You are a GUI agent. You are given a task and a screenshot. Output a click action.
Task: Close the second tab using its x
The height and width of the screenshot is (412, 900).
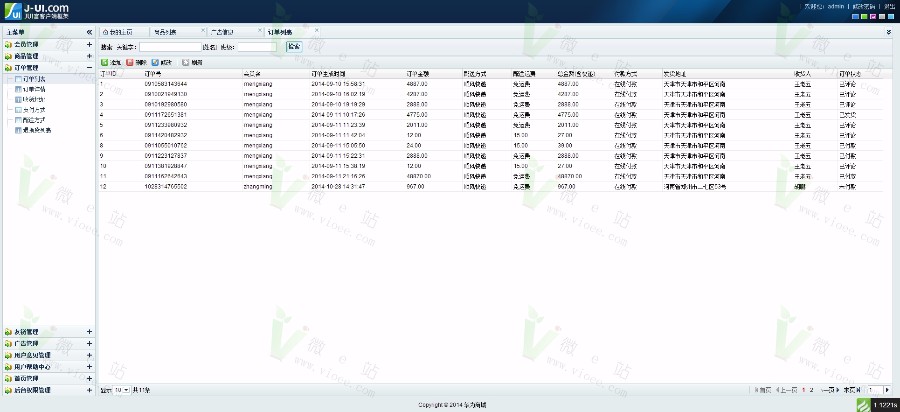203,30
